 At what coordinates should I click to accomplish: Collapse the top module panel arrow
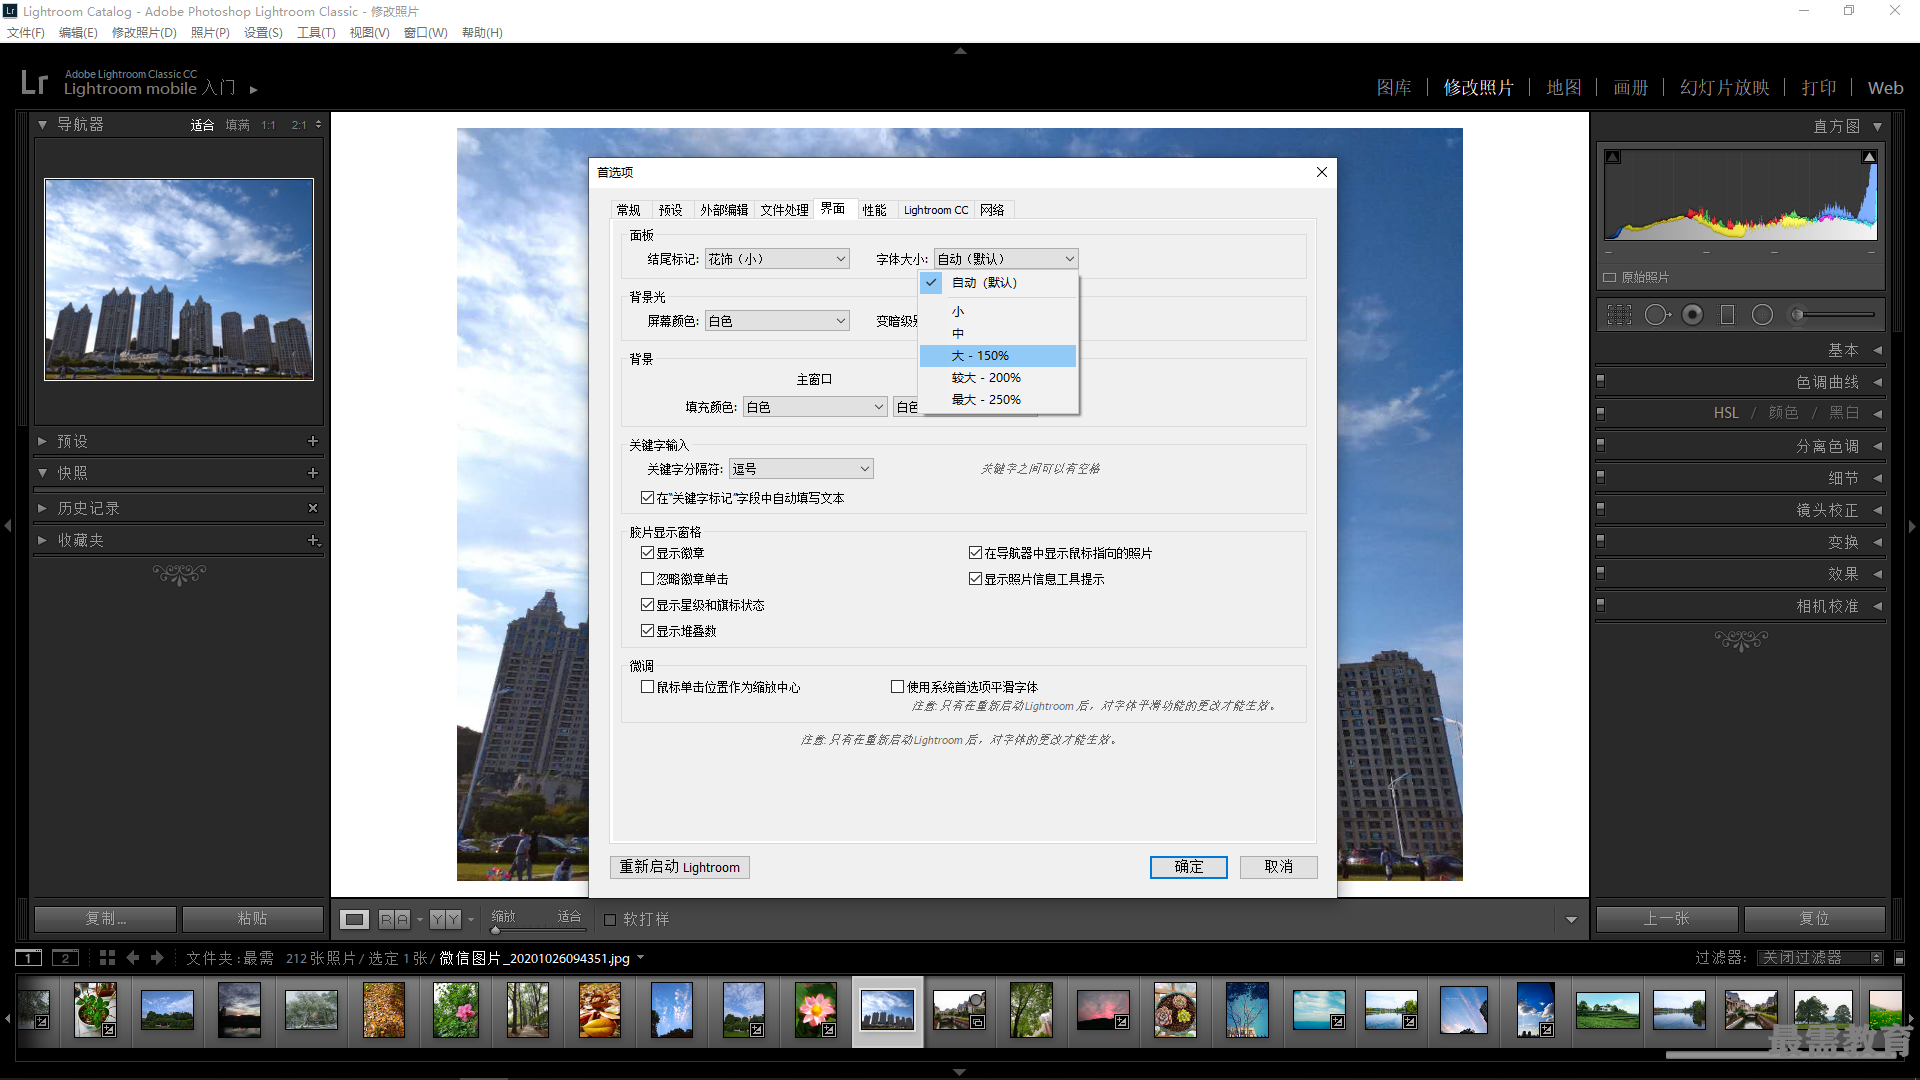pos(960,50)
